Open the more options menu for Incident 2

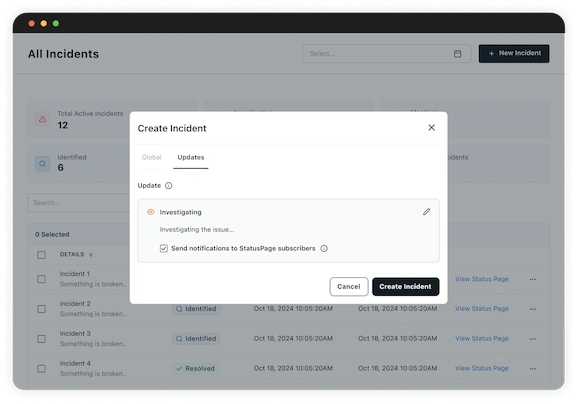tap(533, 309)
